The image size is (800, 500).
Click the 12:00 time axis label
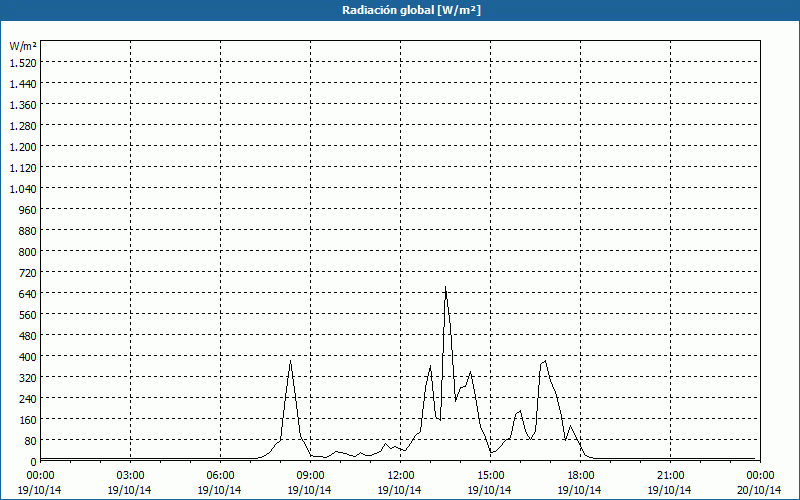click(x=400, y=476)
